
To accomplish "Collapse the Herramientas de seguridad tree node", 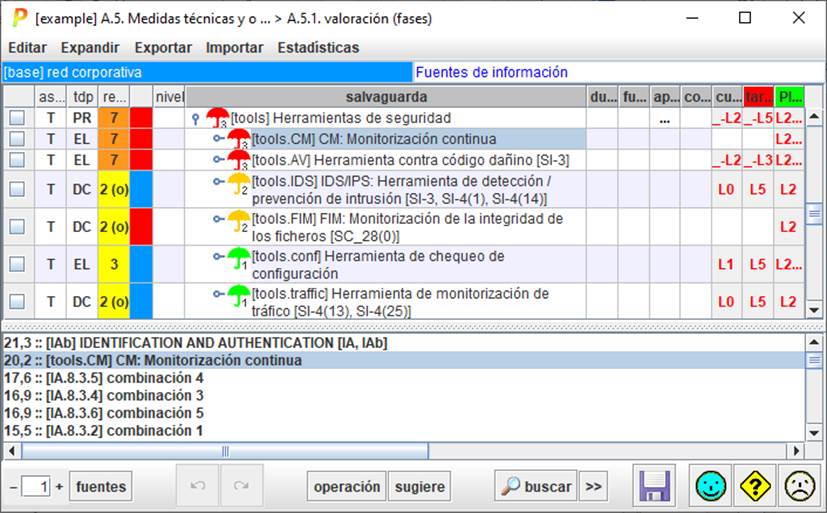I will pyautogui.click(x=196, y=118).
